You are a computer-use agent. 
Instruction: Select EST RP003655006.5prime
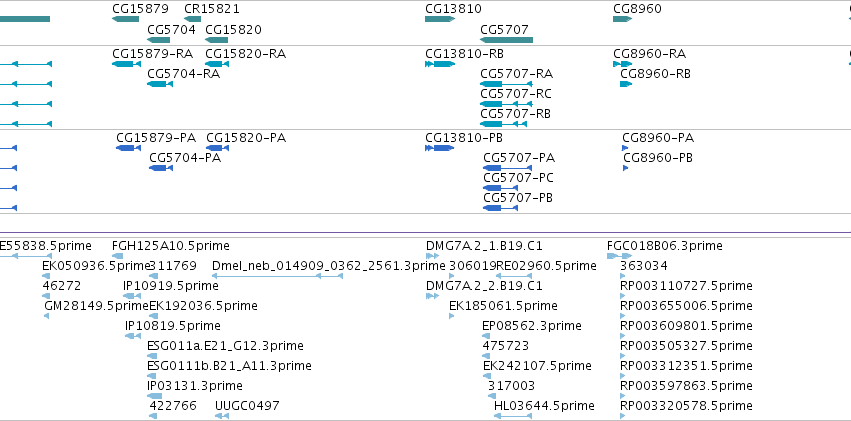coord(623,316)
